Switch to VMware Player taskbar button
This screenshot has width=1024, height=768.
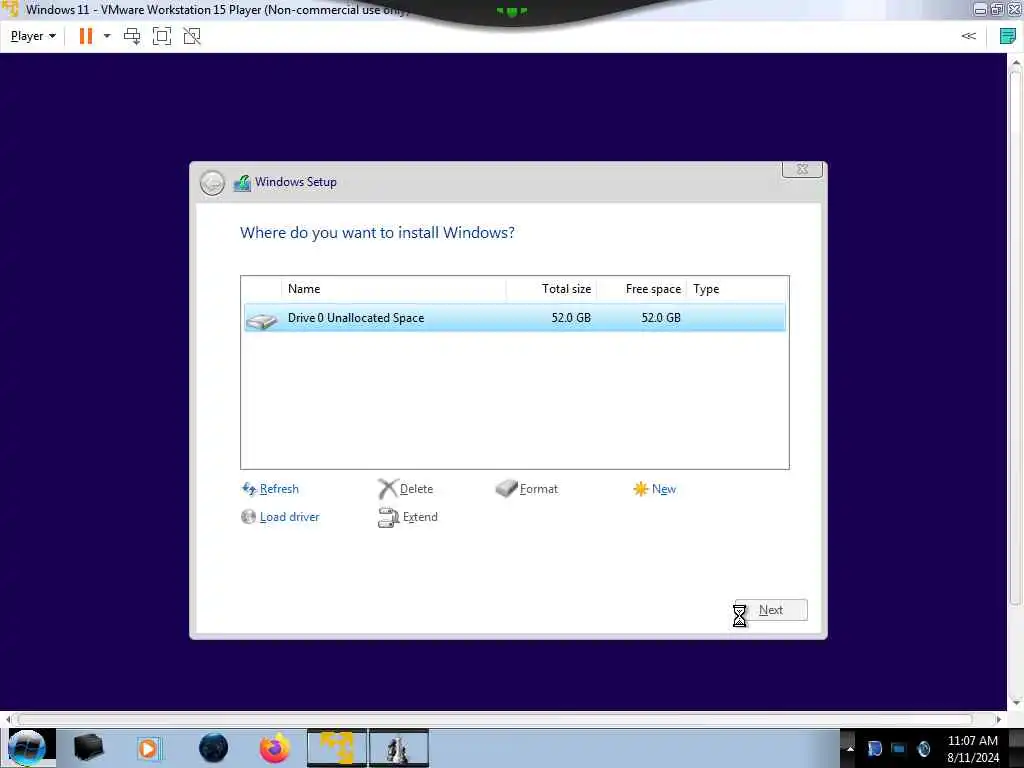point(337,748)
